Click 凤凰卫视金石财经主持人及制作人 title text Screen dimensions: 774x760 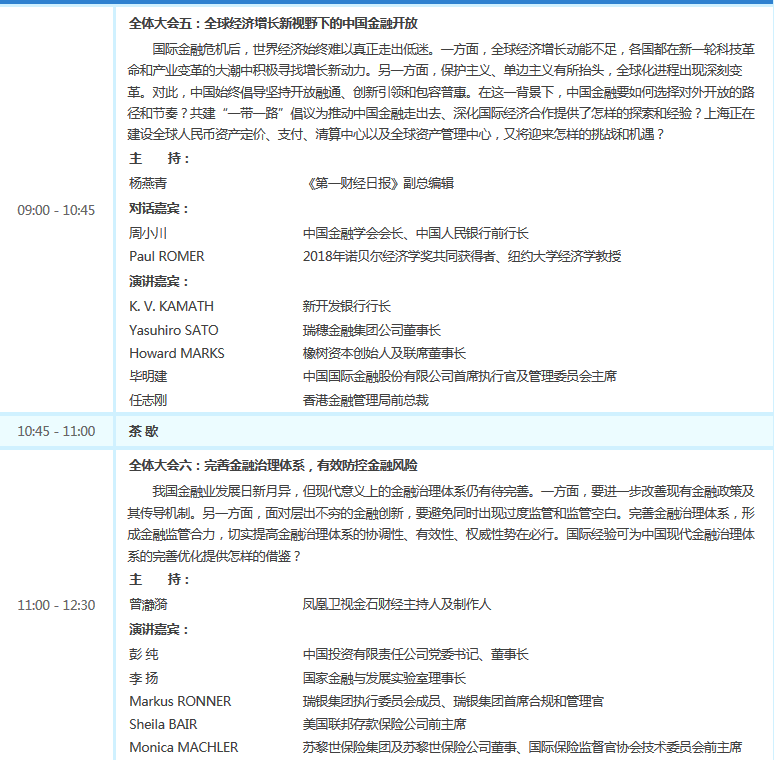tap(397, 605)
